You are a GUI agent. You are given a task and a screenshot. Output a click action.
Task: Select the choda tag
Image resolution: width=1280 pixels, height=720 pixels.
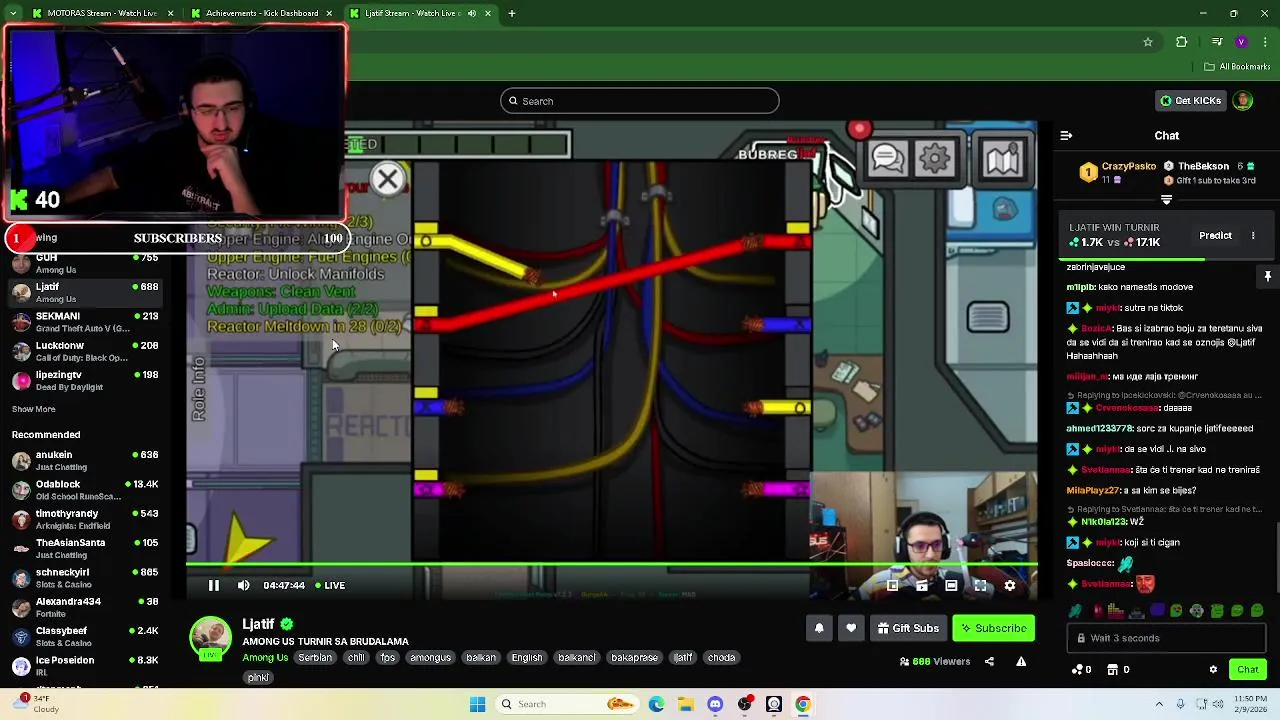point(722,657)
